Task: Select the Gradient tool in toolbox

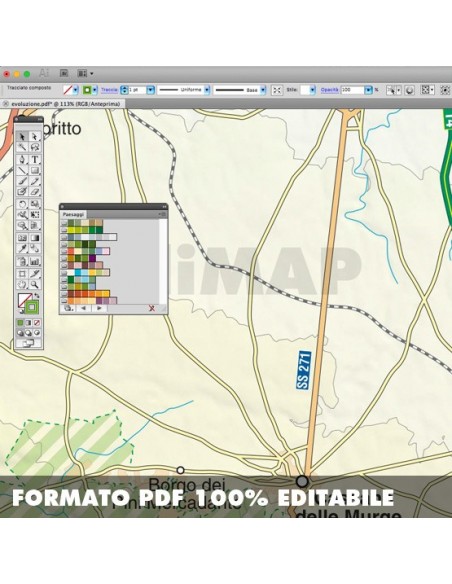Action: pos(35,238)
